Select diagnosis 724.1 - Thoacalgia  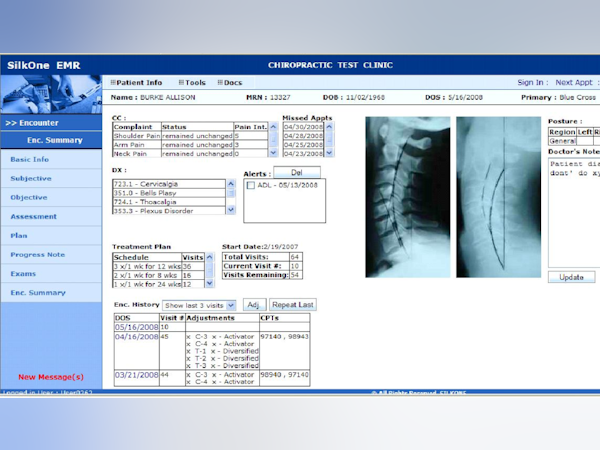(169, 202)
